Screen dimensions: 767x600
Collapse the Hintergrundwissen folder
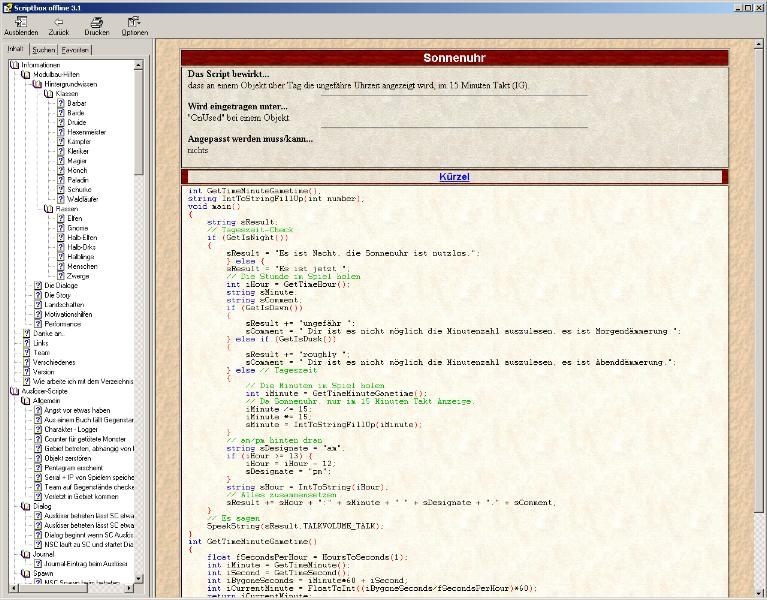68,84
